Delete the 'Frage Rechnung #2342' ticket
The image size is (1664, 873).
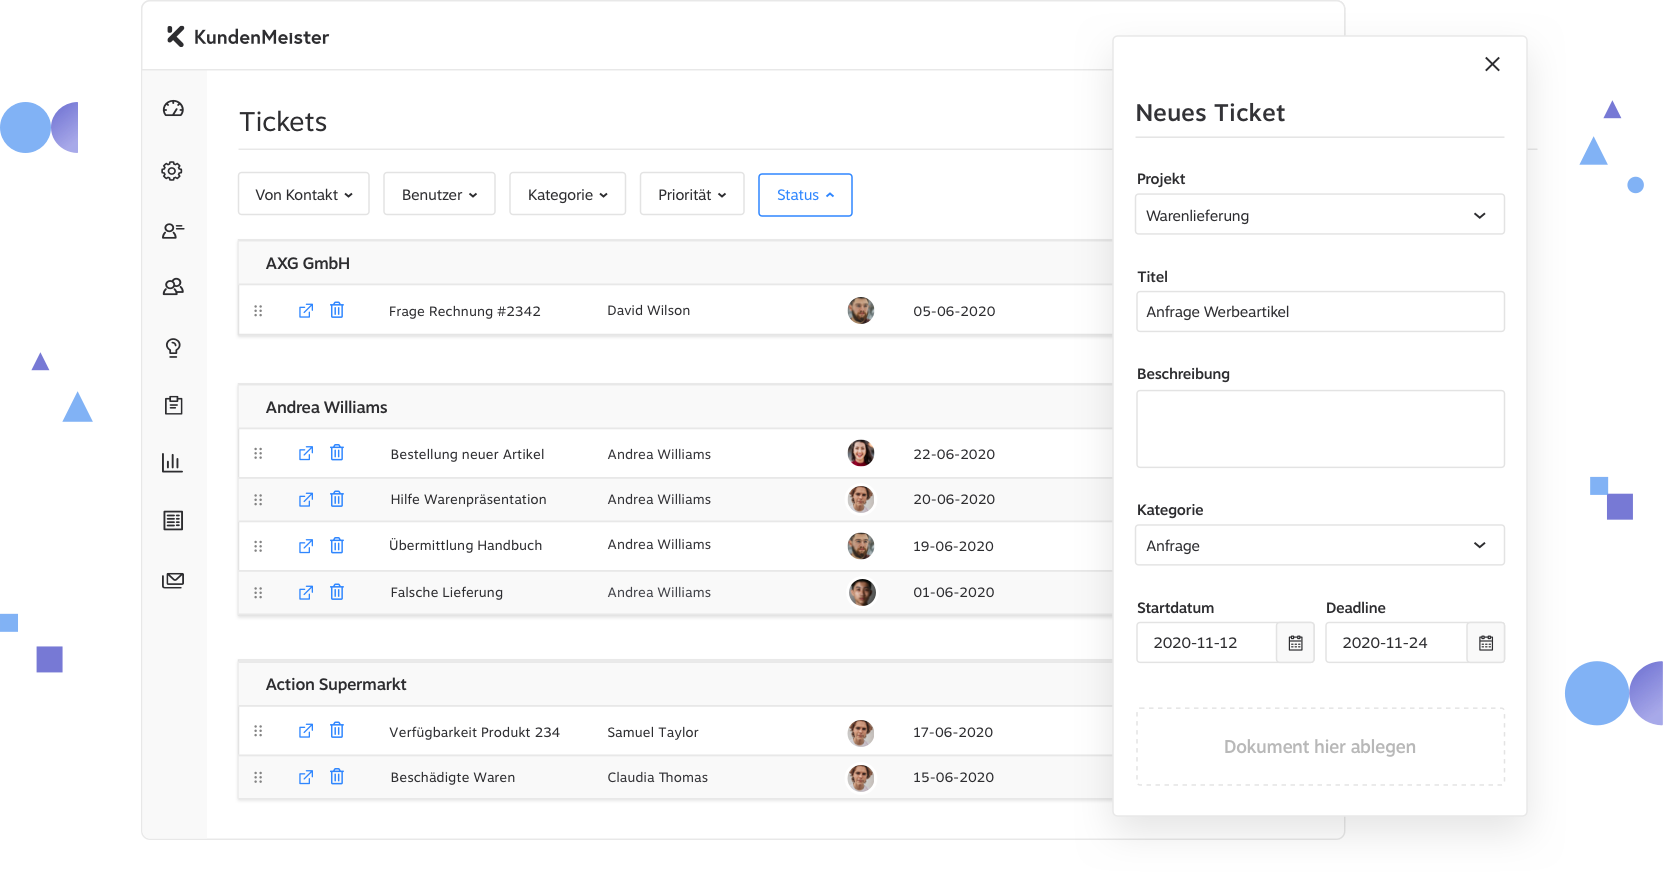tap(337, 311)
